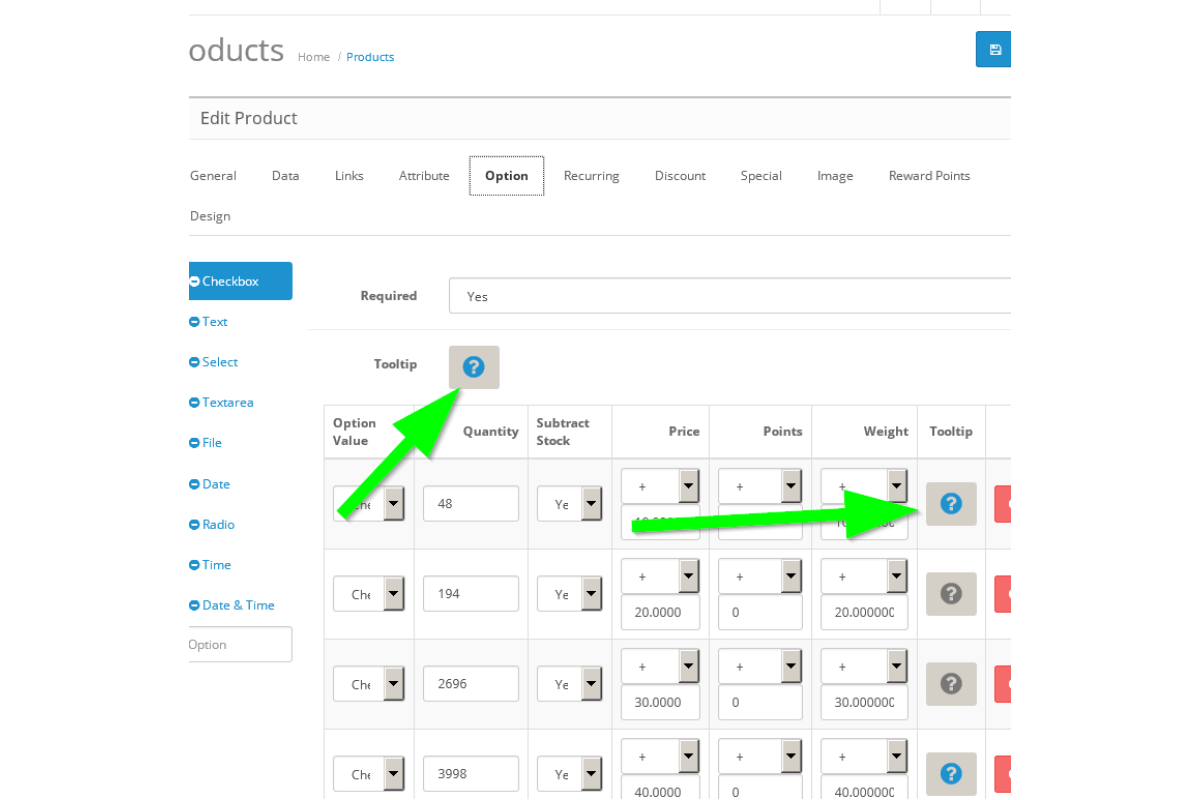This screenshot has height=800, width=1200.
Task: Click the quantity field containing 194
Action: pyautogui.click(x=470, y=594)
